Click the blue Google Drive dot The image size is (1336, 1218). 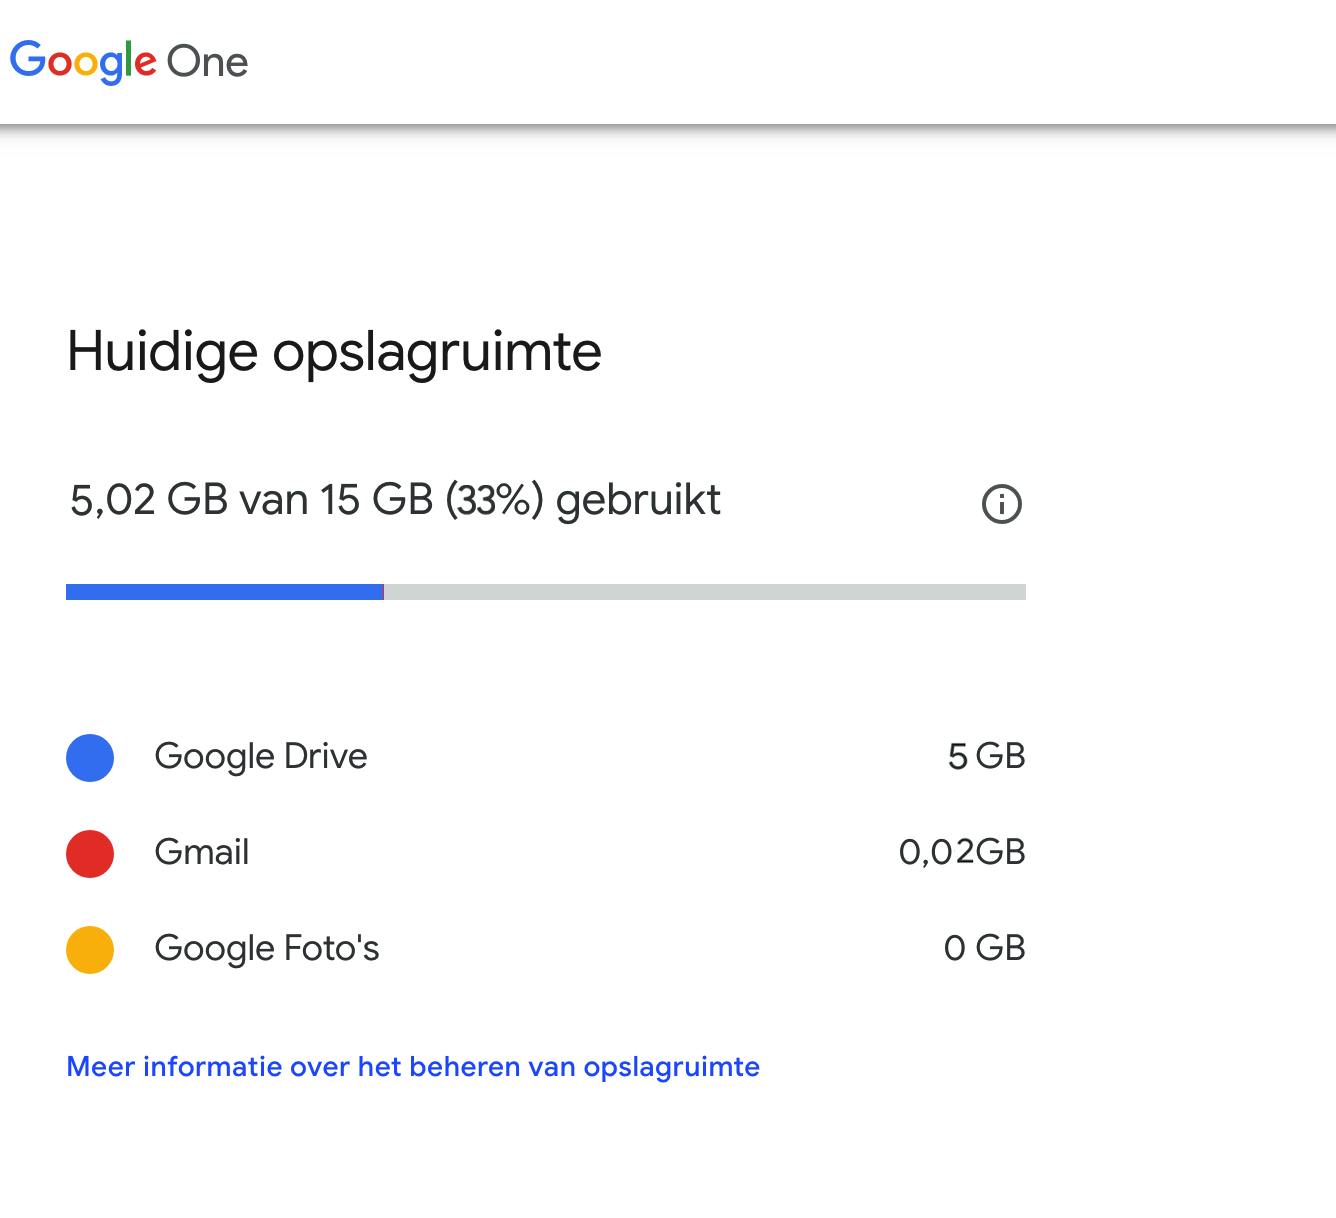pyautogui.click(x=90, y=757)
